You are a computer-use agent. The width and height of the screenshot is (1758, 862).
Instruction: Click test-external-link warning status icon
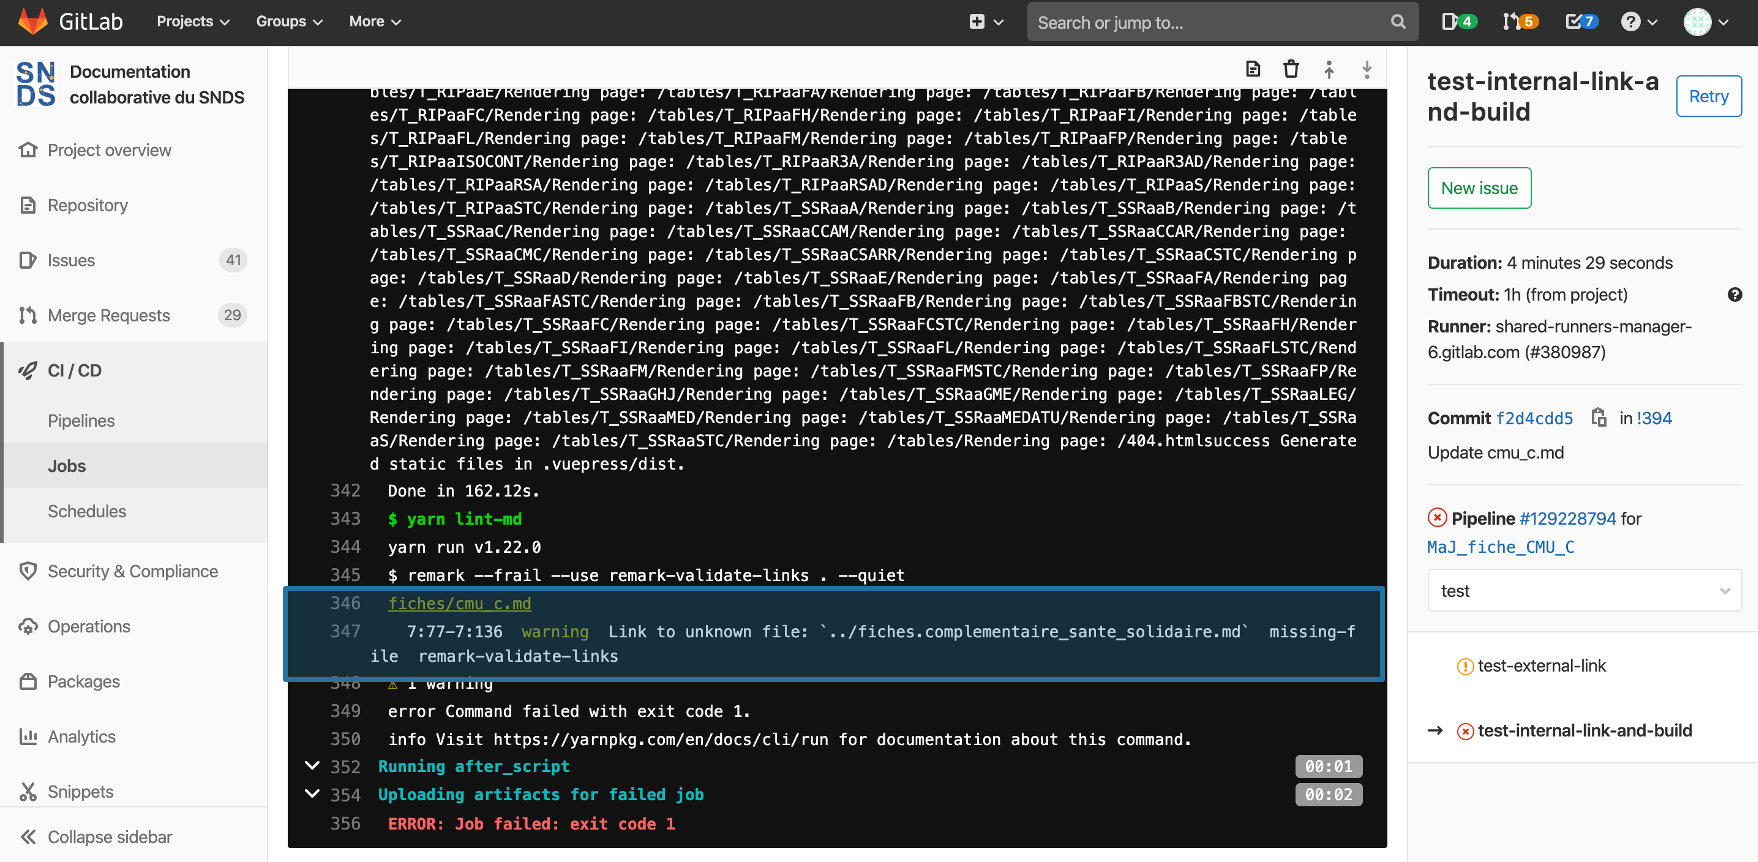click(1465, 667)
